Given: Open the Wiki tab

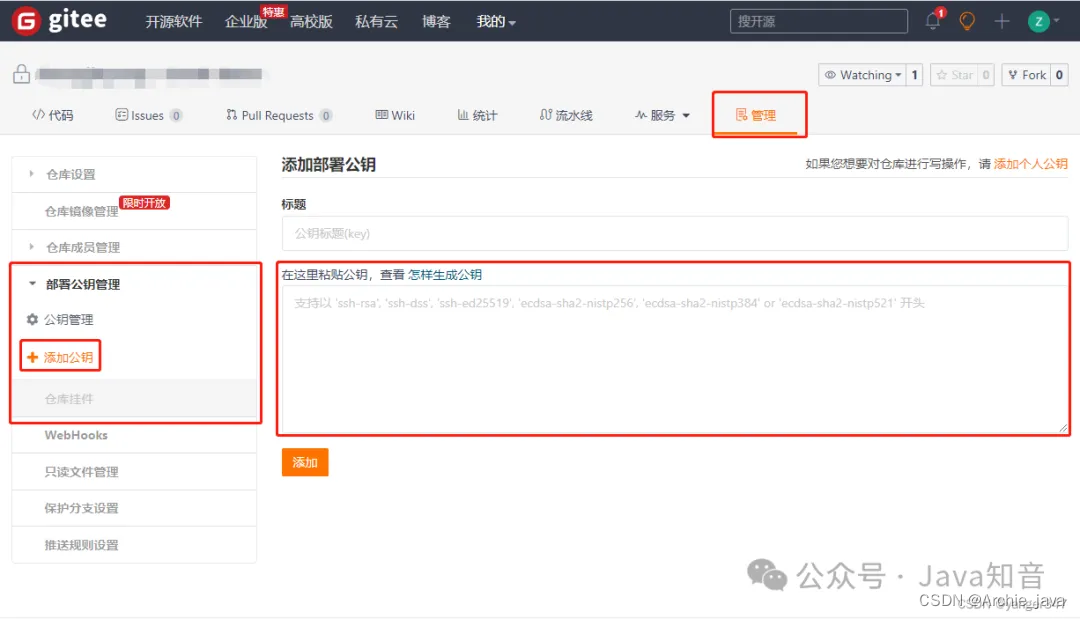Looking at the screenshot, I should (395, 115).
